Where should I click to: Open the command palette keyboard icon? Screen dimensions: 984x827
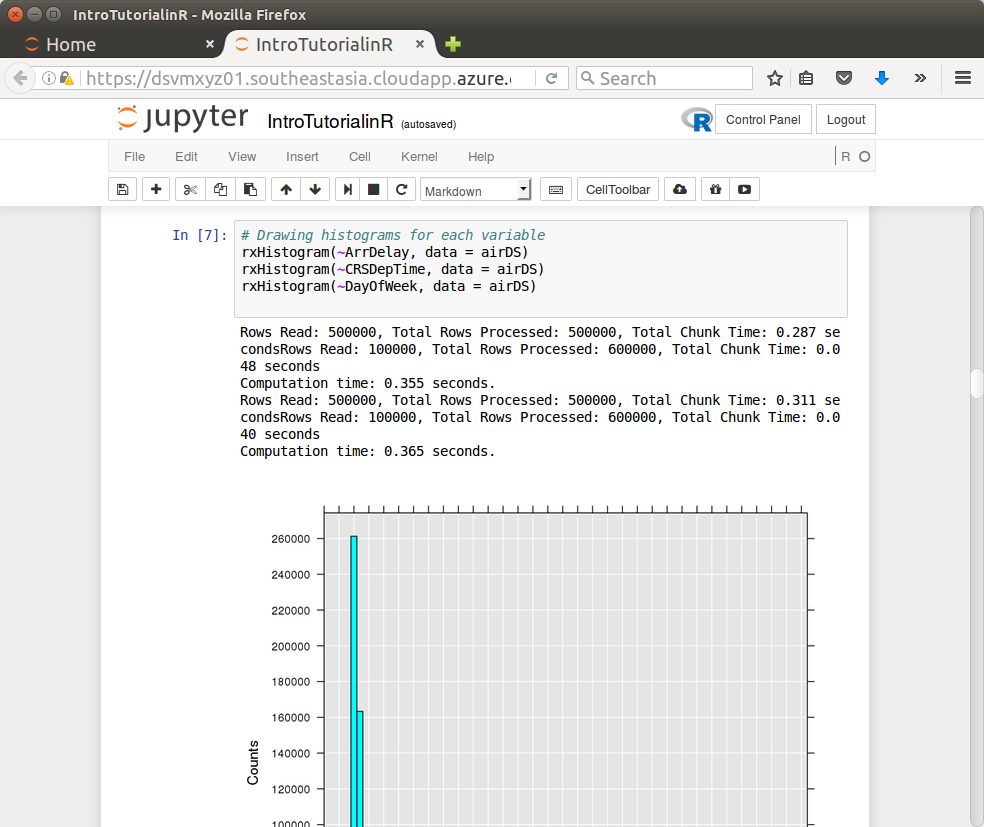click(556, 189)
